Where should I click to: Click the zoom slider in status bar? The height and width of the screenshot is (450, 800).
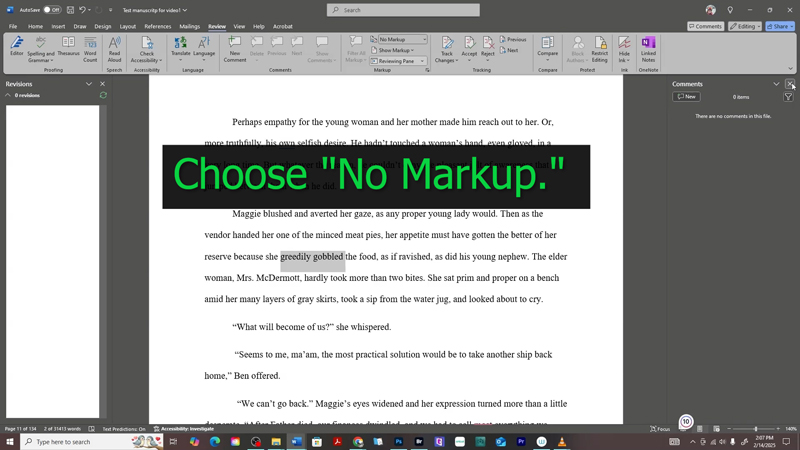[x=755, y=429]
